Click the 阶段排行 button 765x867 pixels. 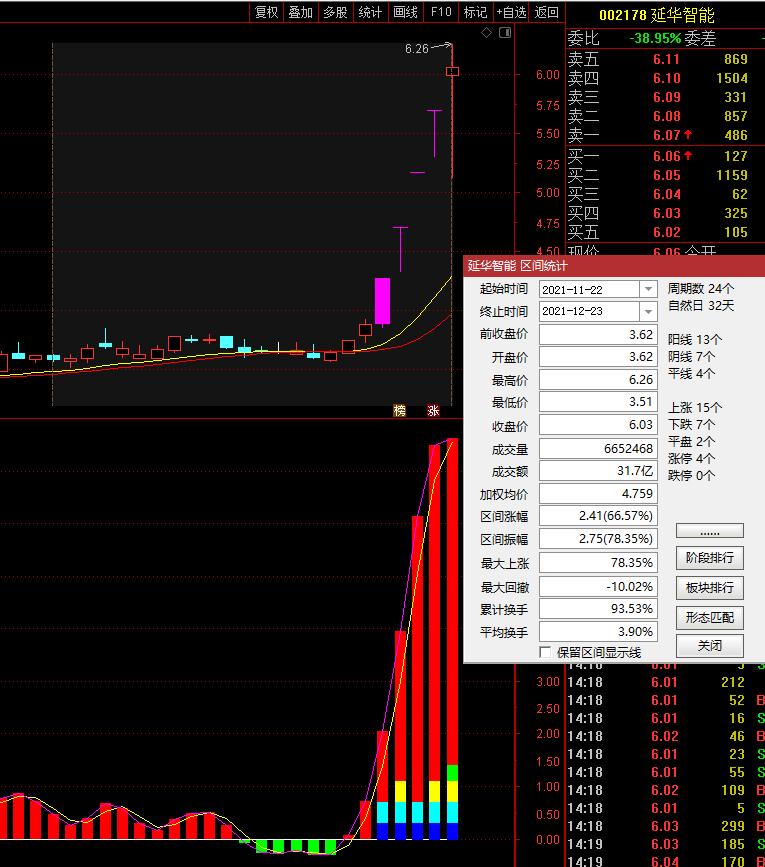[x=709, y=558]
